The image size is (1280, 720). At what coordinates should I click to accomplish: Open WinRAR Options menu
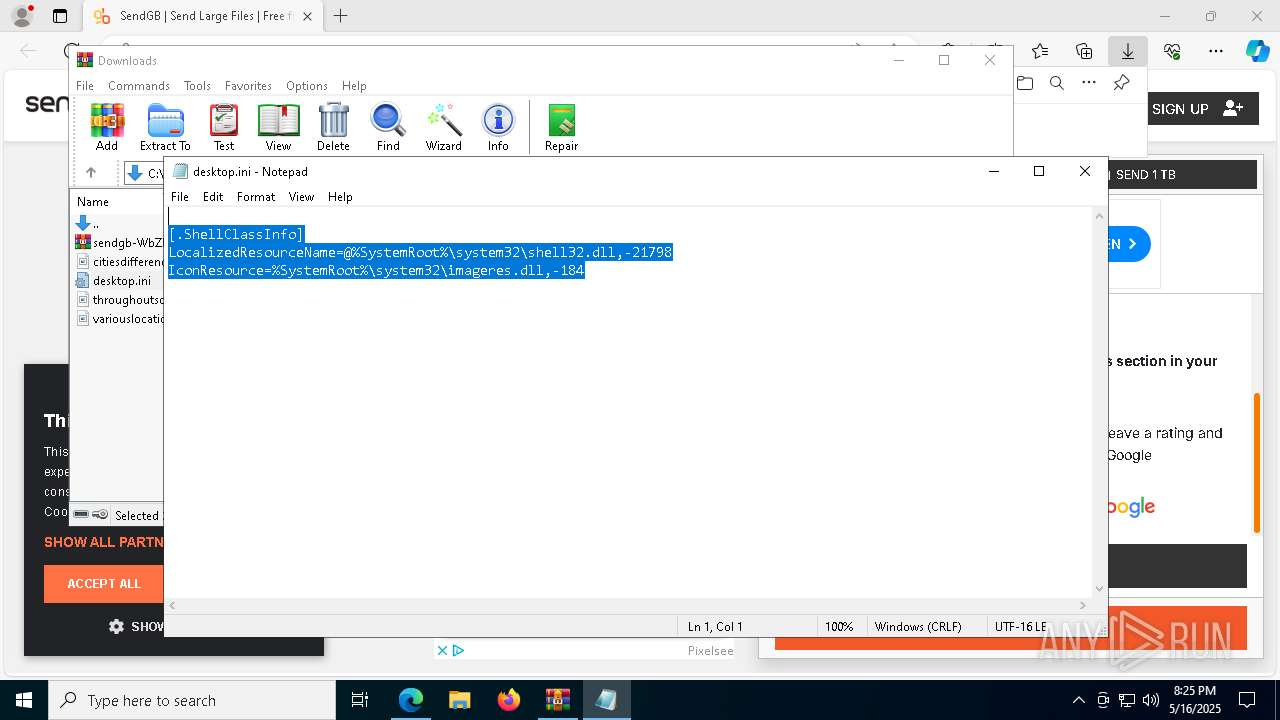click(307, 86)
